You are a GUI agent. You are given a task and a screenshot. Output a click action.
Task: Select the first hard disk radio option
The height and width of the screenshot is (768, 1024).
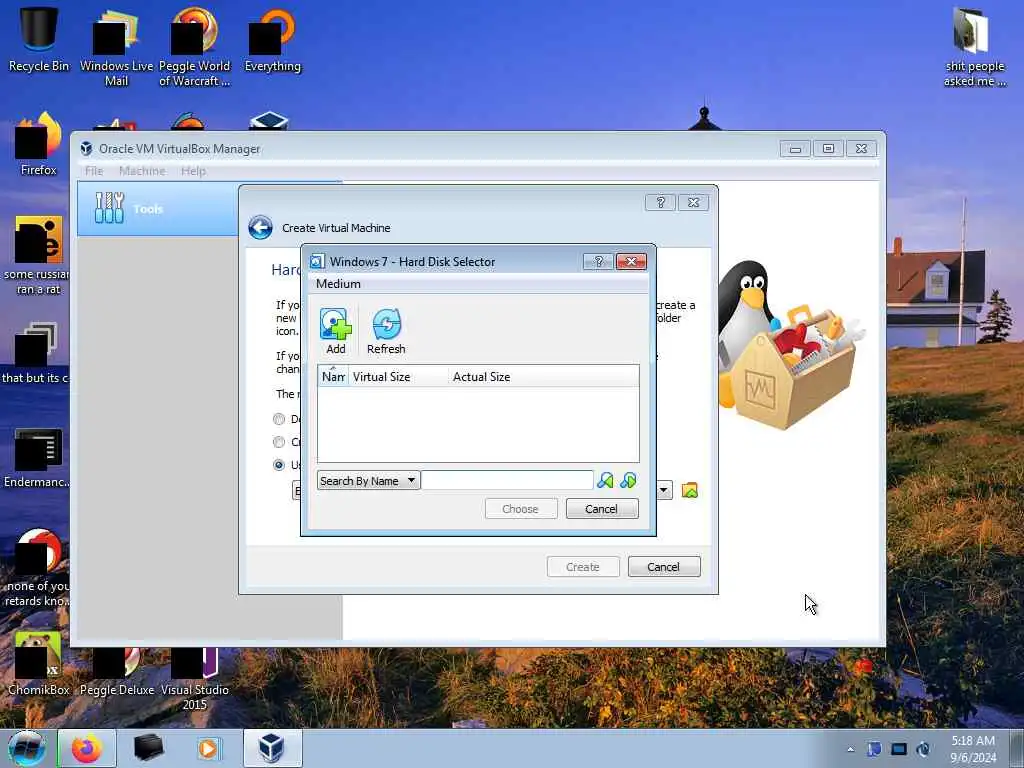pos(279,419)
